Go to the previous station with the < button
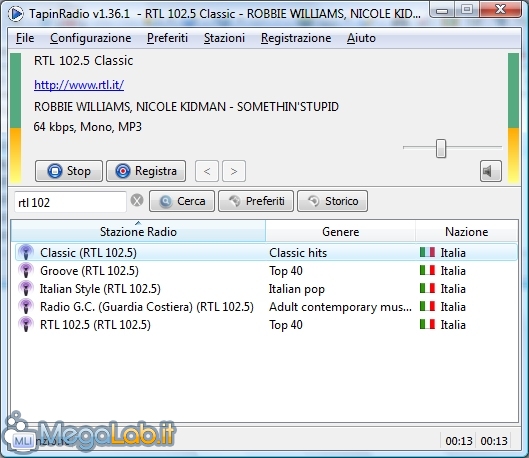The width and height of the screenshot is (529, 458). [x=207, y=171]
